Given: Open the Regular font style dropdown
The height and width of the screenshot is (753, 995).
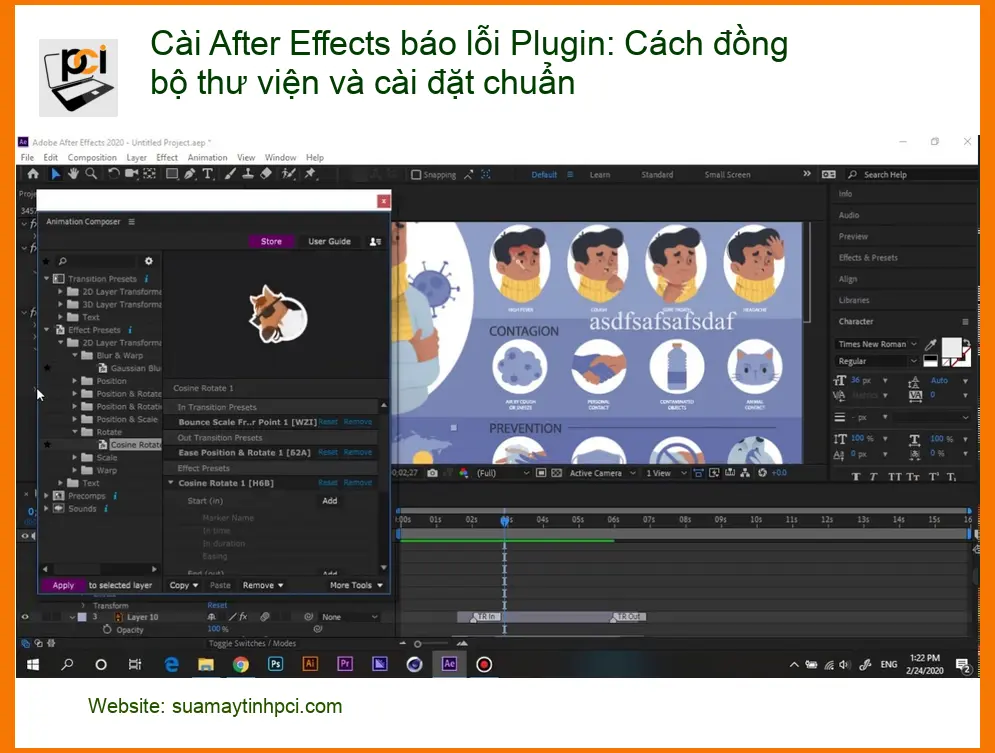Looking at the screenshot, I should pyautogui.click(x=877, y=361).
